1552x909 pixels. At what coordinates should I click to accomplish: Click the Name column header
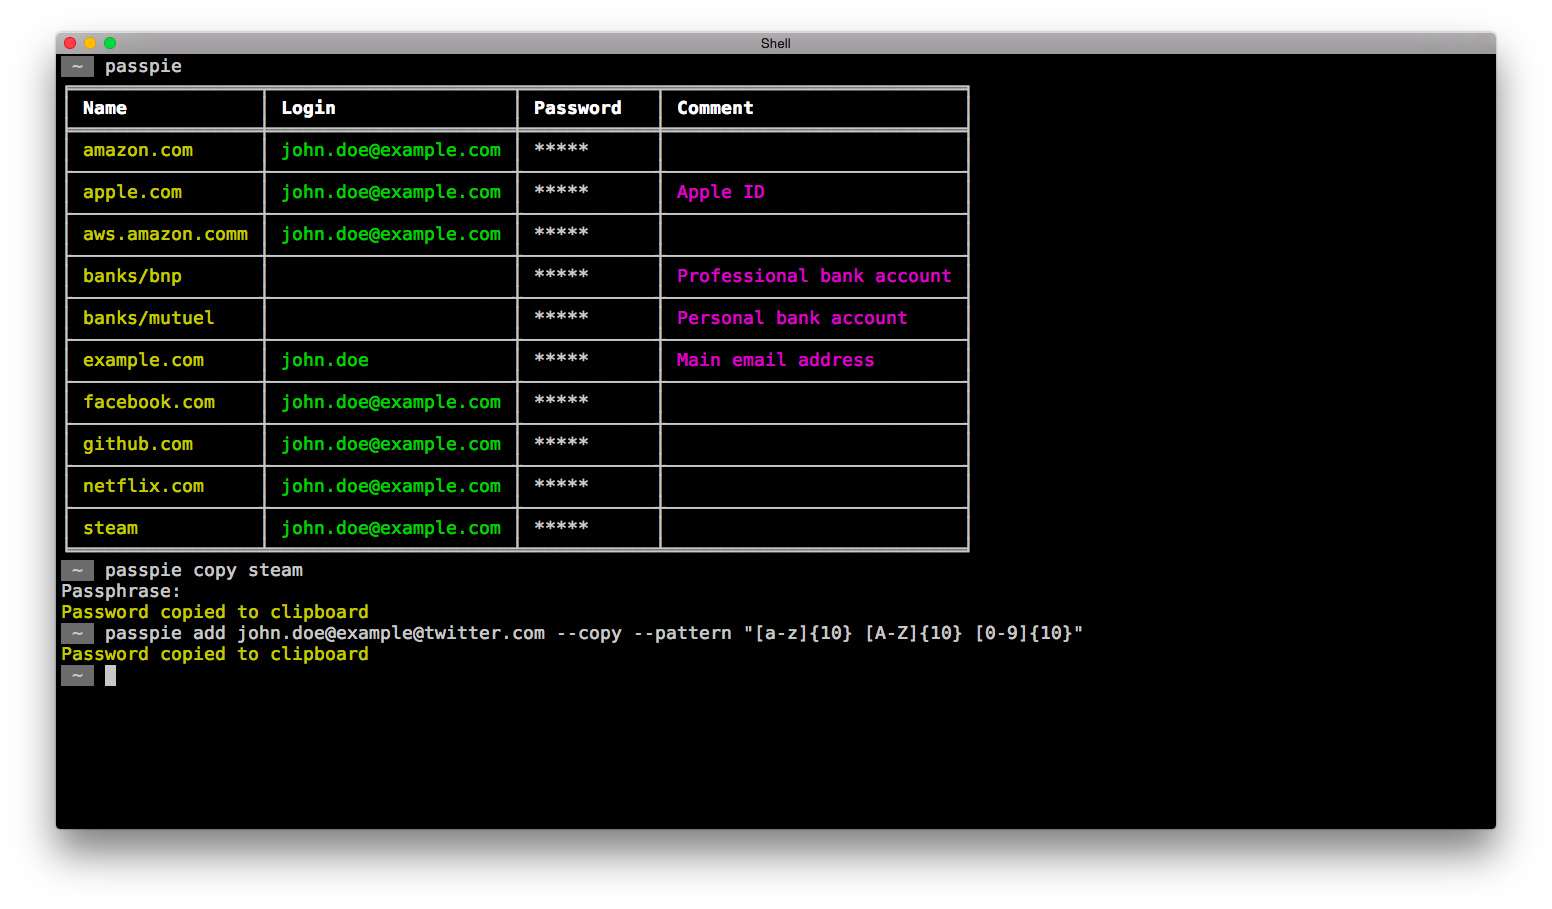click(x=105, y=108)
